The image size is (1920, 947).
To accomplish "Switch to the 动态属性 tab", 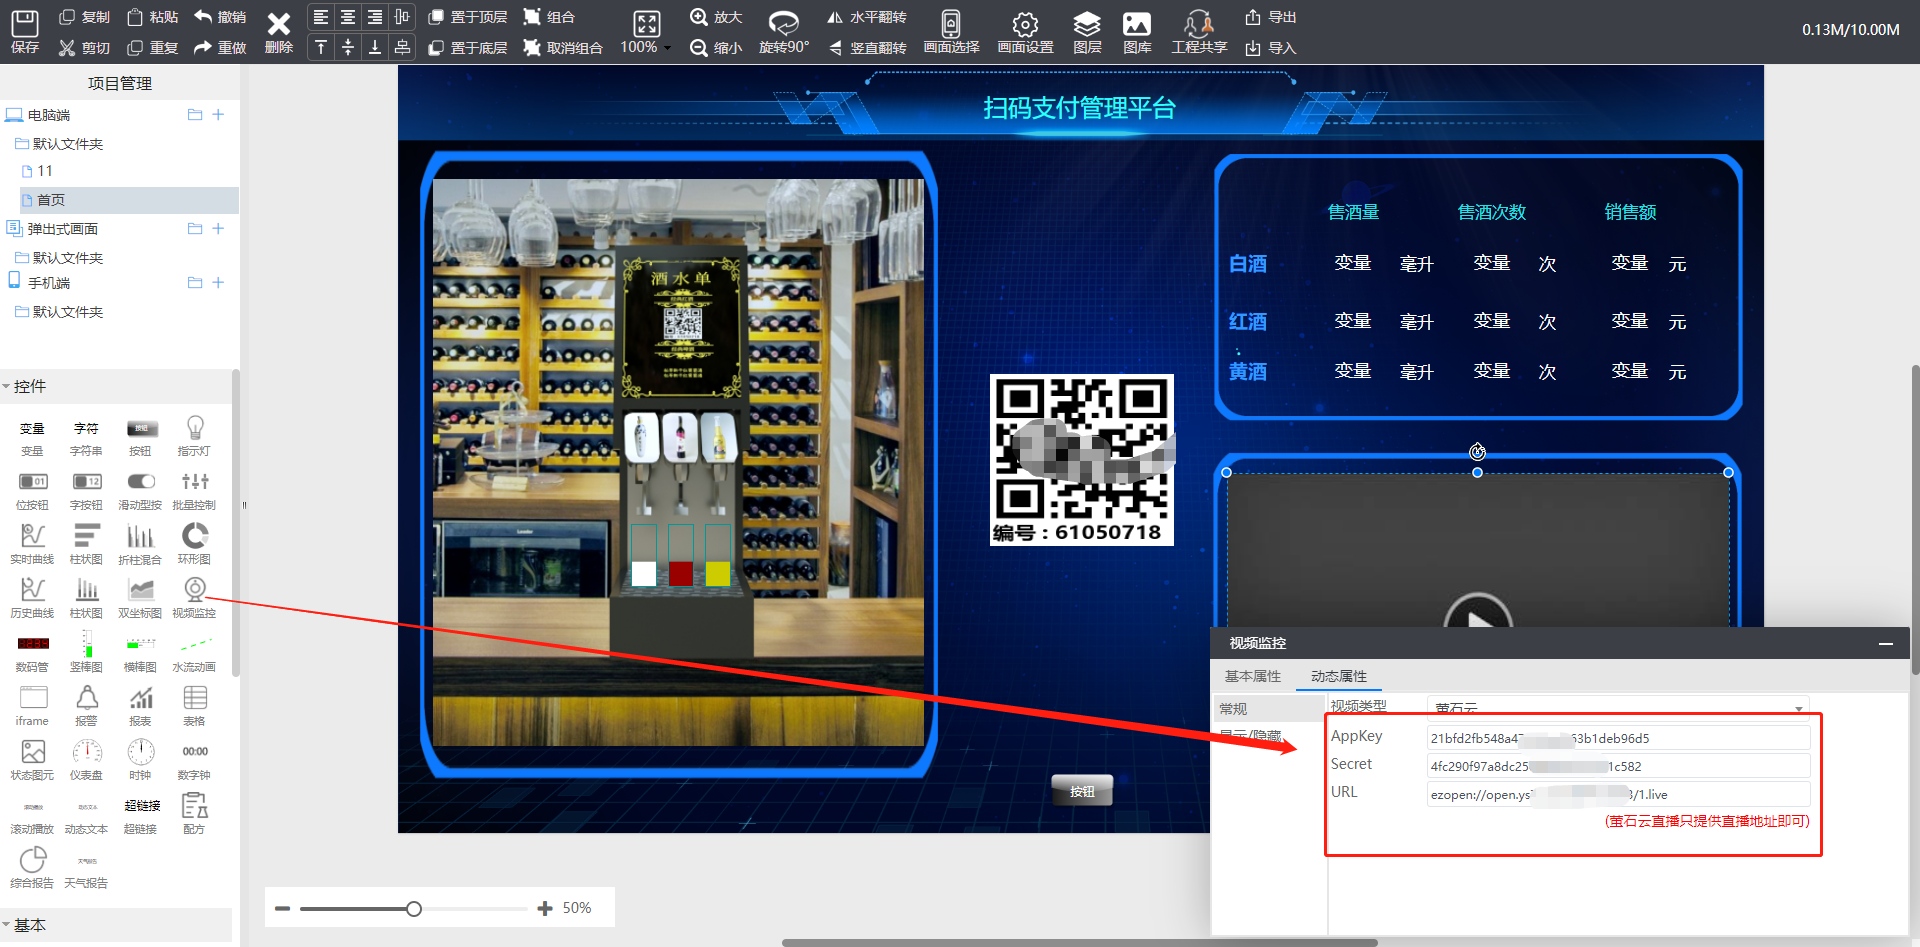I will click(x=1339, y=676).
